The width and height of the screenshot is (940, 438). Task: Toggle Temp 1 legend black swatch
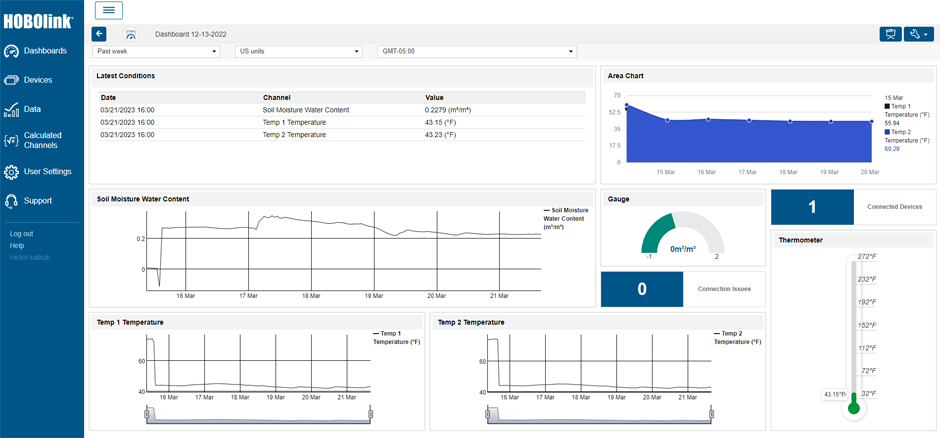(x=887, y=106)
